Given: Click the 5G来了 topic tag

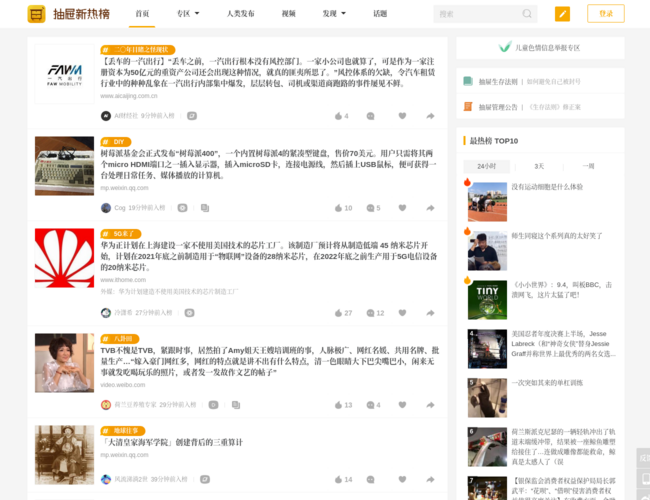Looking at the screenshot, I should click(121, 234).
